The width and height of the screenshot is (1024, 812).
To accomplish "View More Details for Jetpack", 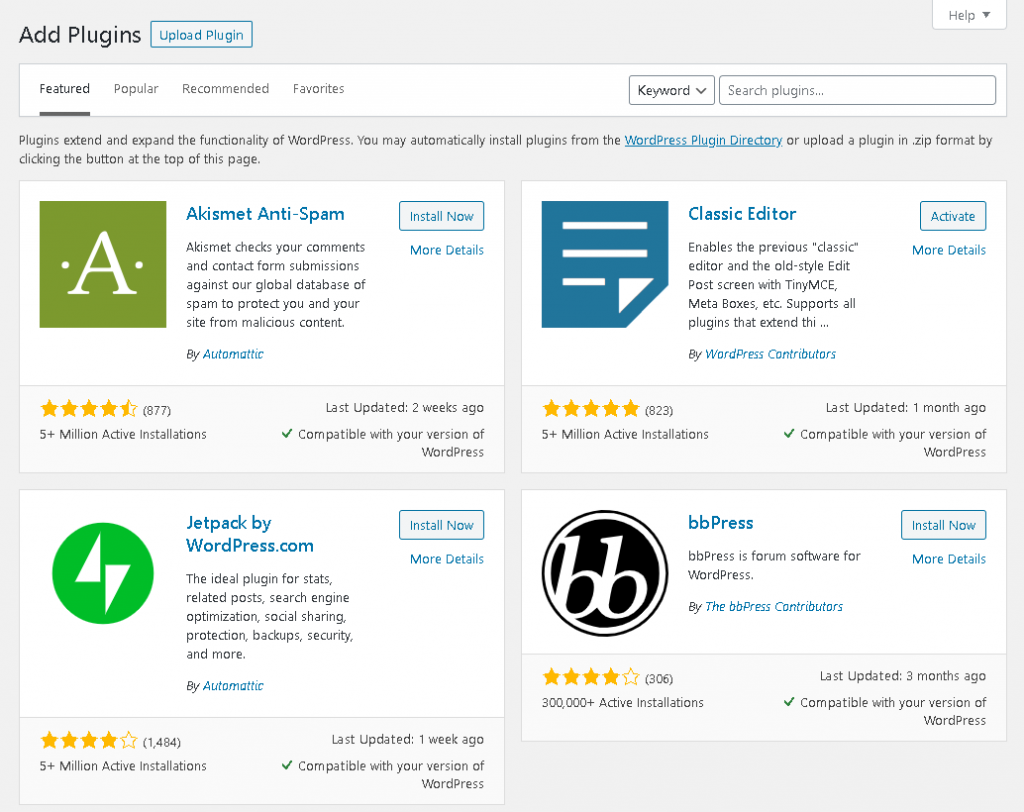I will coord(447,559).
